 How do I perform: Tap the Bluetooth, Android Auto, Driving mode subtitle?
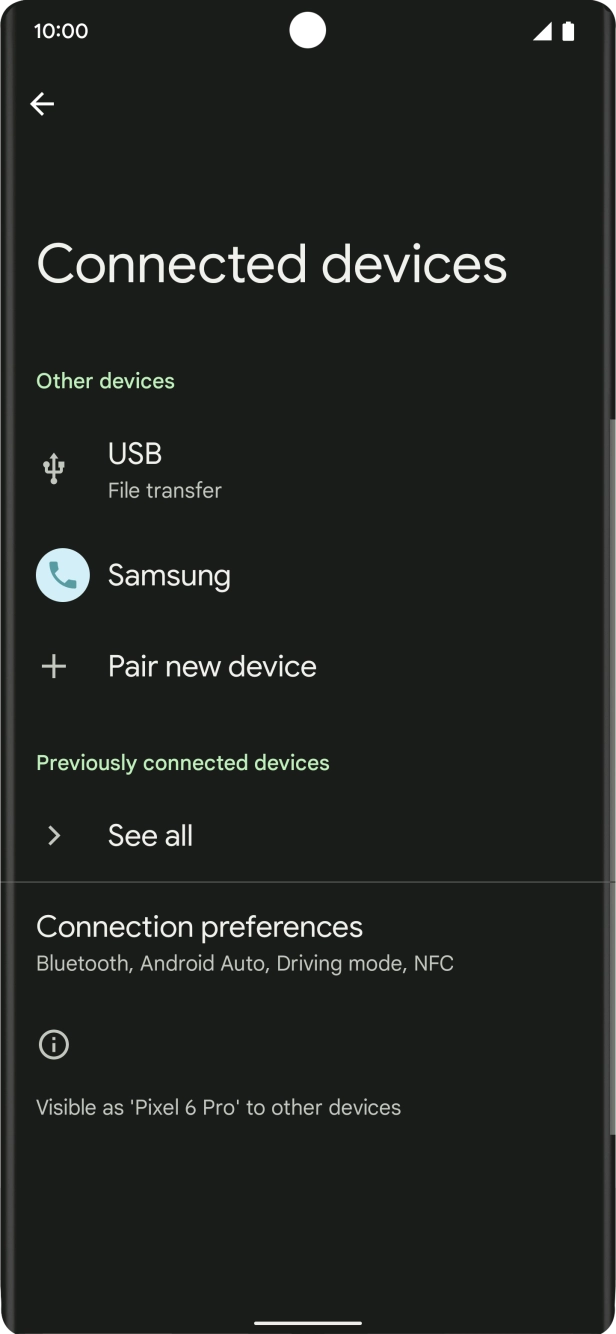click(x=245, y=964)
